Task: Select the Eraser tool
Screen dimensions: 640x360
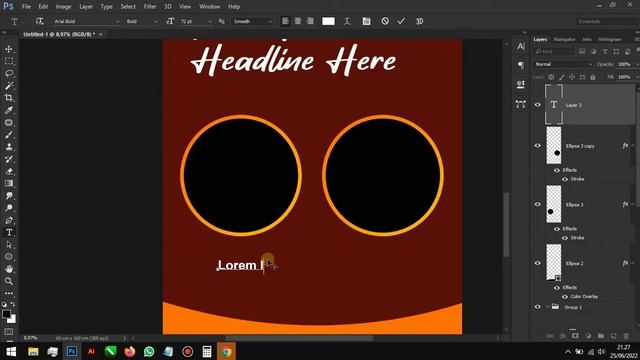Action: click(x=9, y=171)
